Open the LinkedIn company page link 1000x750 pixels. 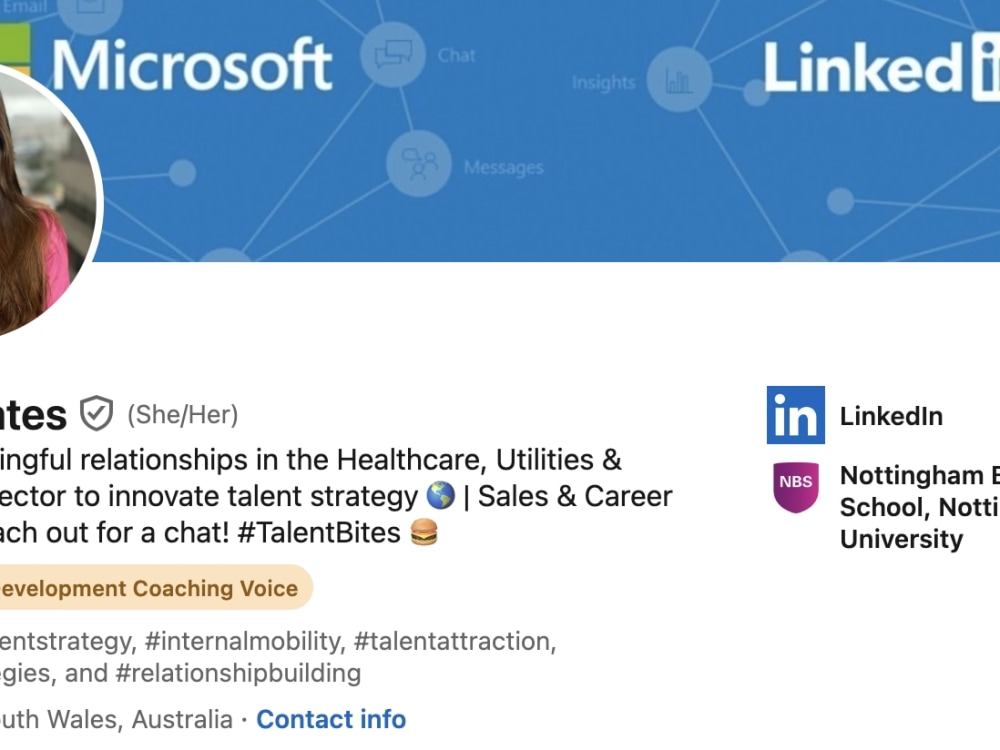(890, 416)
